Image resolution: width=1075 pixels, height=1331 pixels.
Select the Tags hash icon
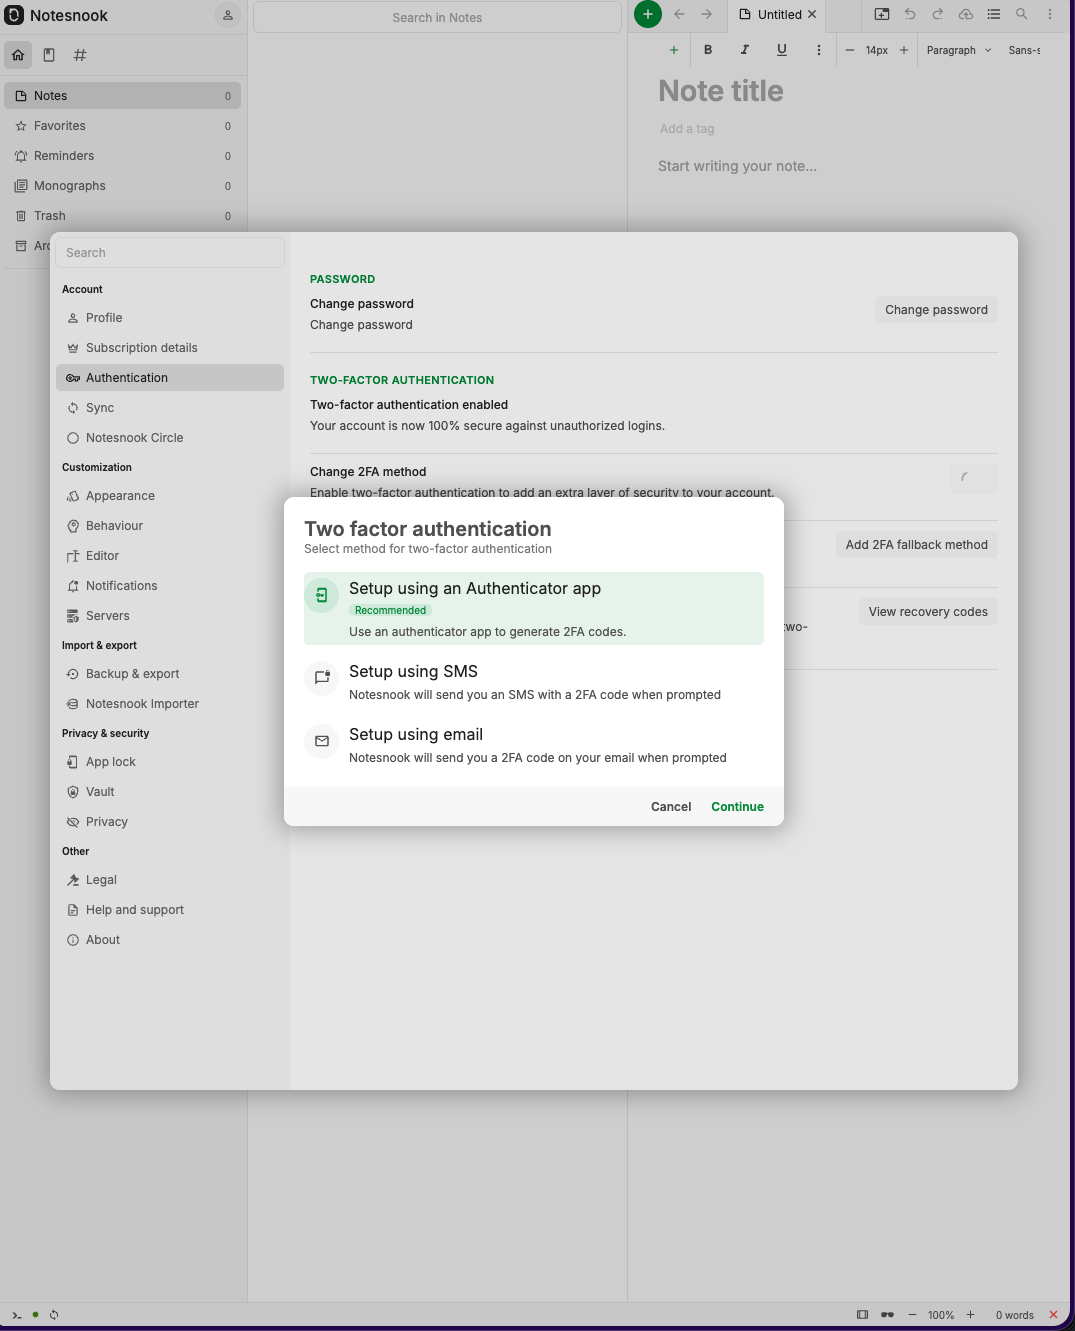[80, 55]
